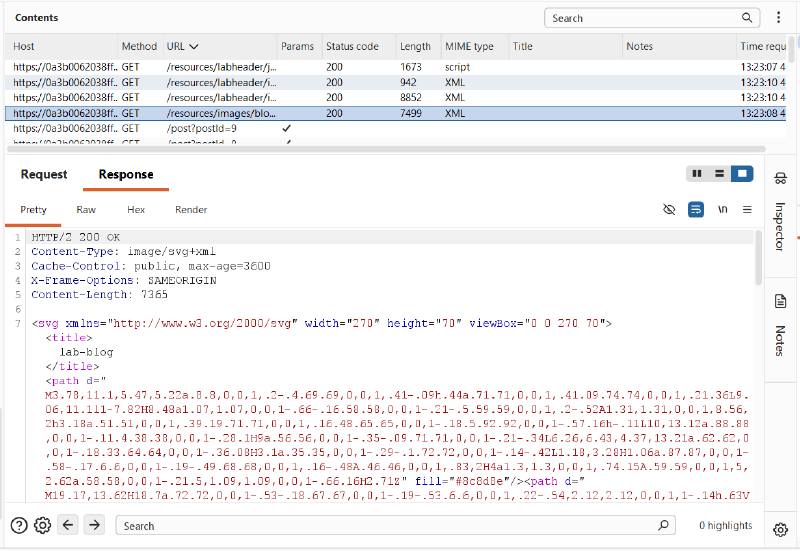Sort table by the Length column header

[418, 46]
